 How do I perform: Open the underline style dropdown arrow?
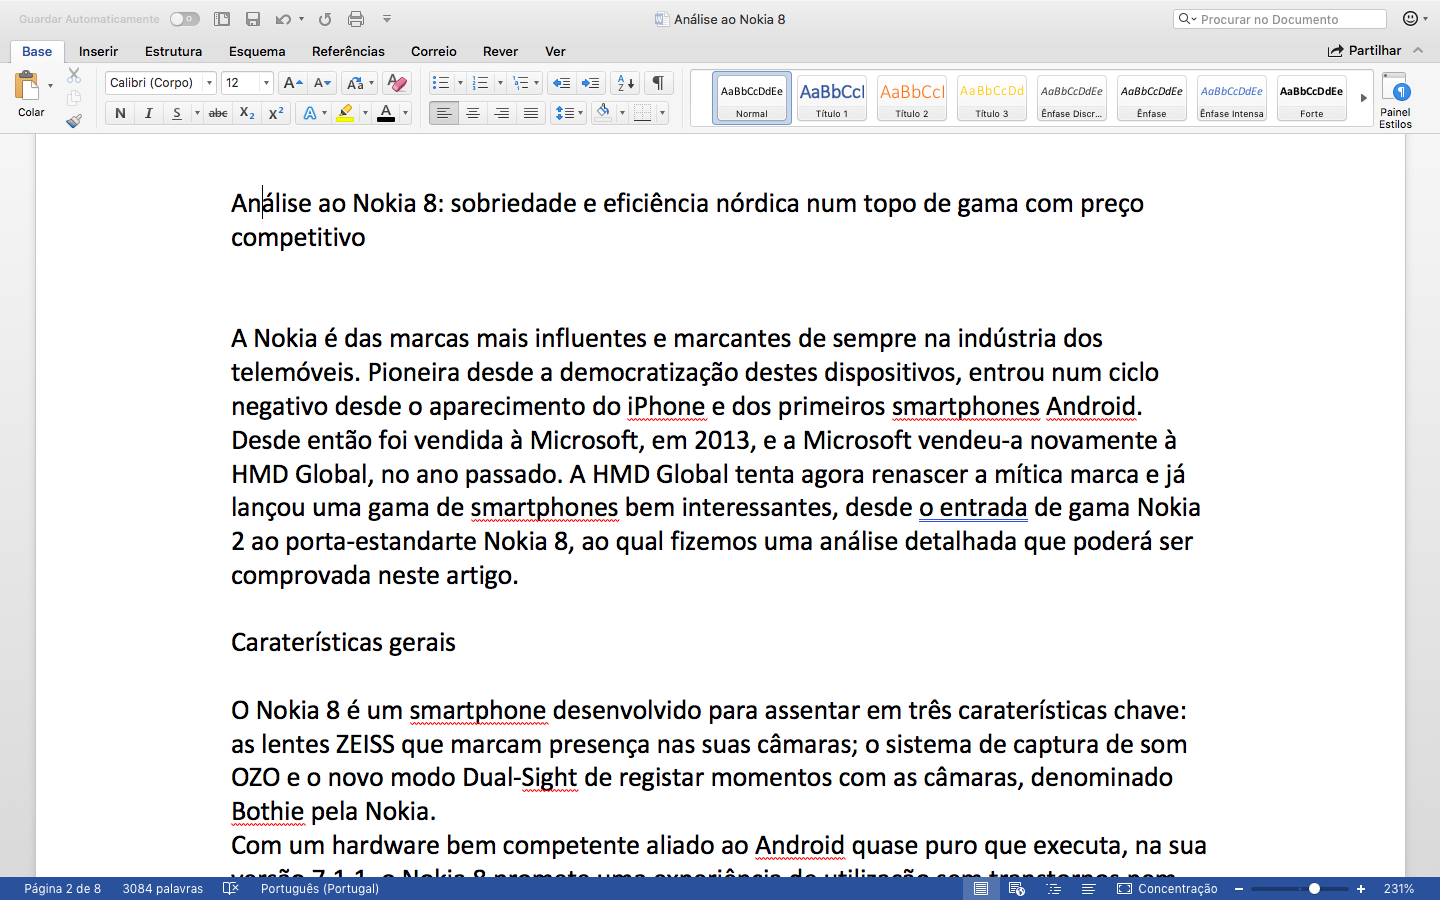pos(197,113)
